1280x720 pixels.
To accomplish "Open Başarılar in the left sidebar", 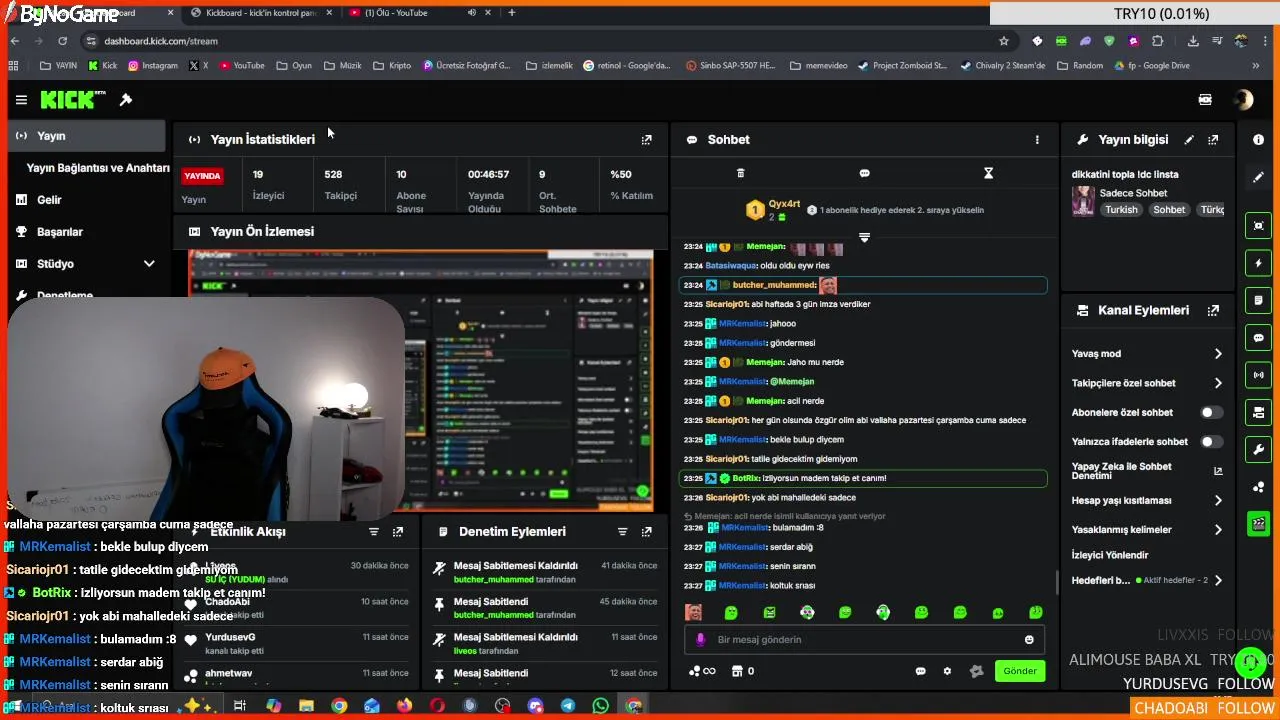I will [60, 232].
